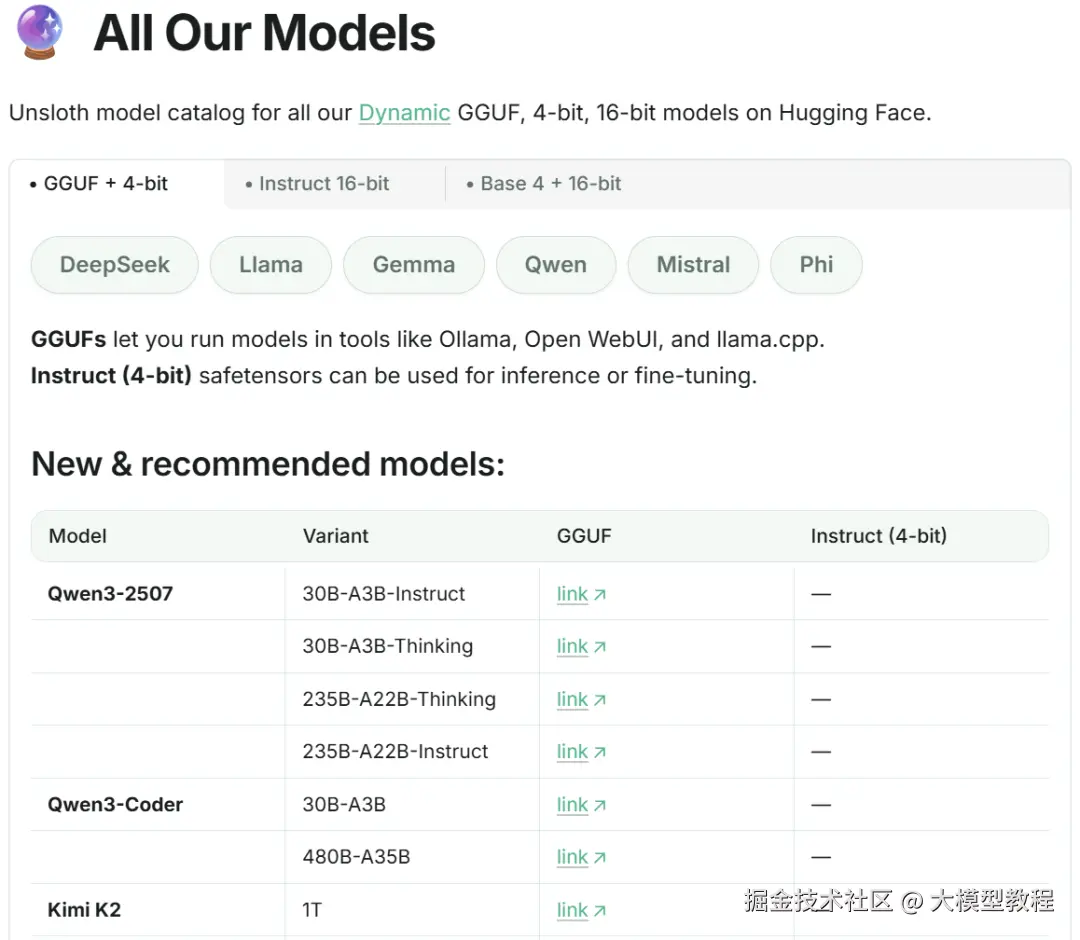Follow the Dynamic hyperlink in the description
This screenshot has height=940, width=1080.
404,112
